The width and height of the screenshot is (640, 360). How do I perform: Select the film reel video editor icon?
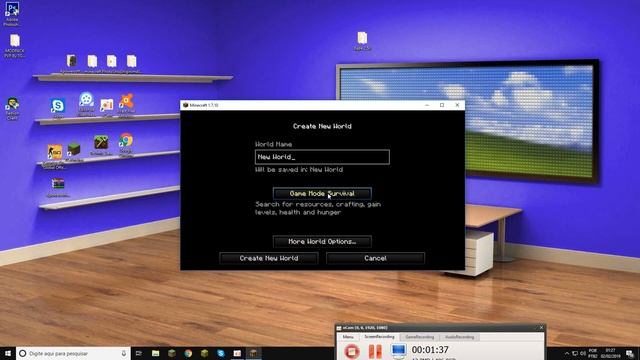[86, 103]
